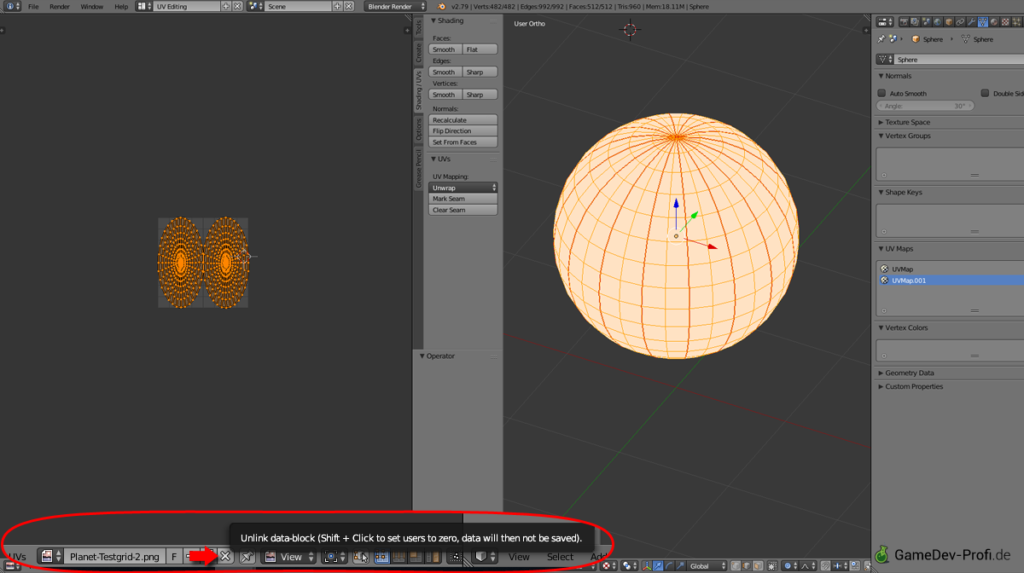The image size is (1024, 573).
Task: Select vertex select mode in 3D header
Action: click(x=736, y=566)
